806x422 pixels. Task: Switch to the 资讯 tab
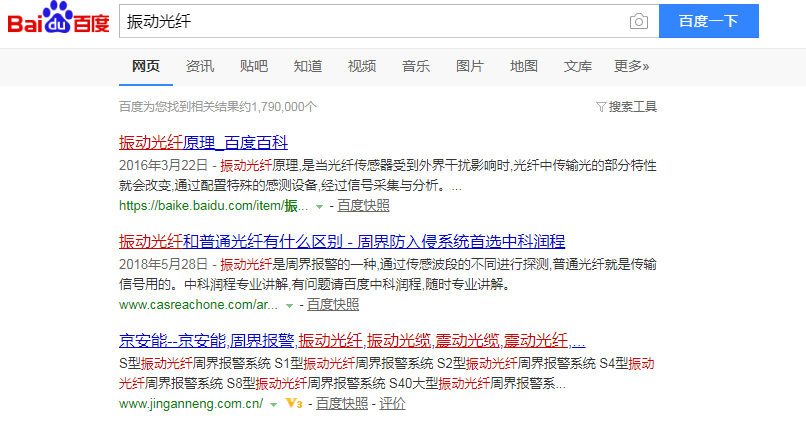coord(199,66)
